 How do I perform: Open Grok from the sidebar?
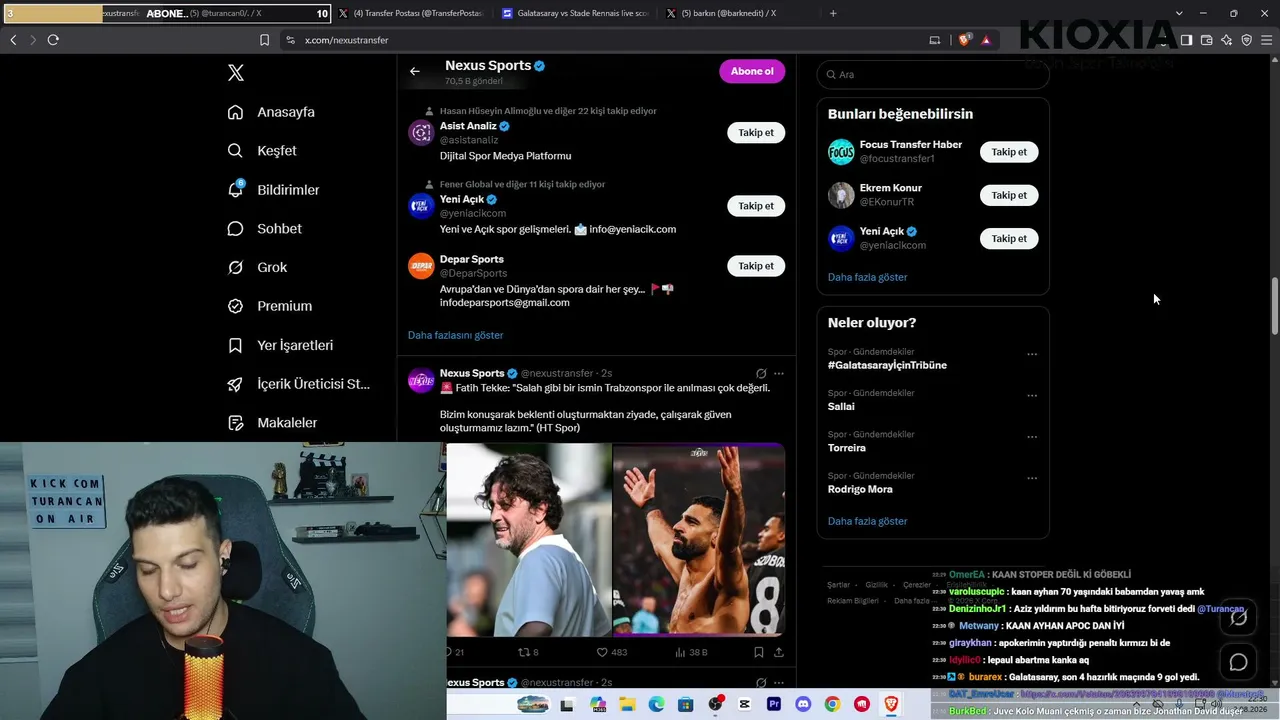coord(258,267)
